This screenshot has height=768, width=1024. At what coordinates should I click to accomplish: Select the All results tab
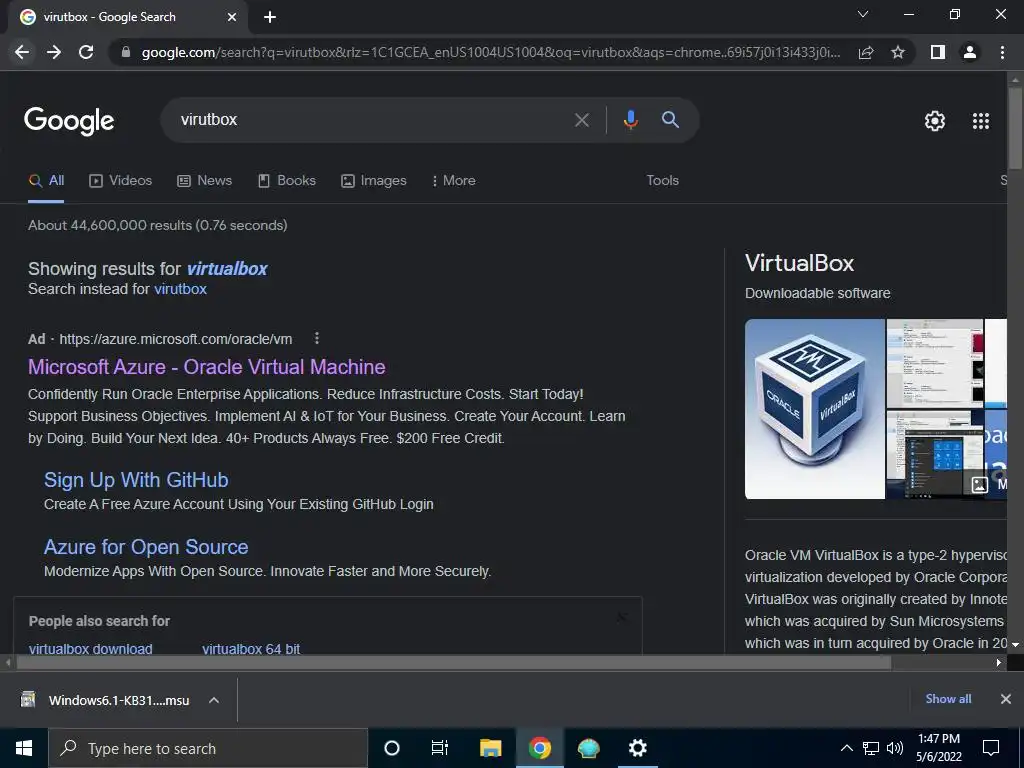point(46,181)
